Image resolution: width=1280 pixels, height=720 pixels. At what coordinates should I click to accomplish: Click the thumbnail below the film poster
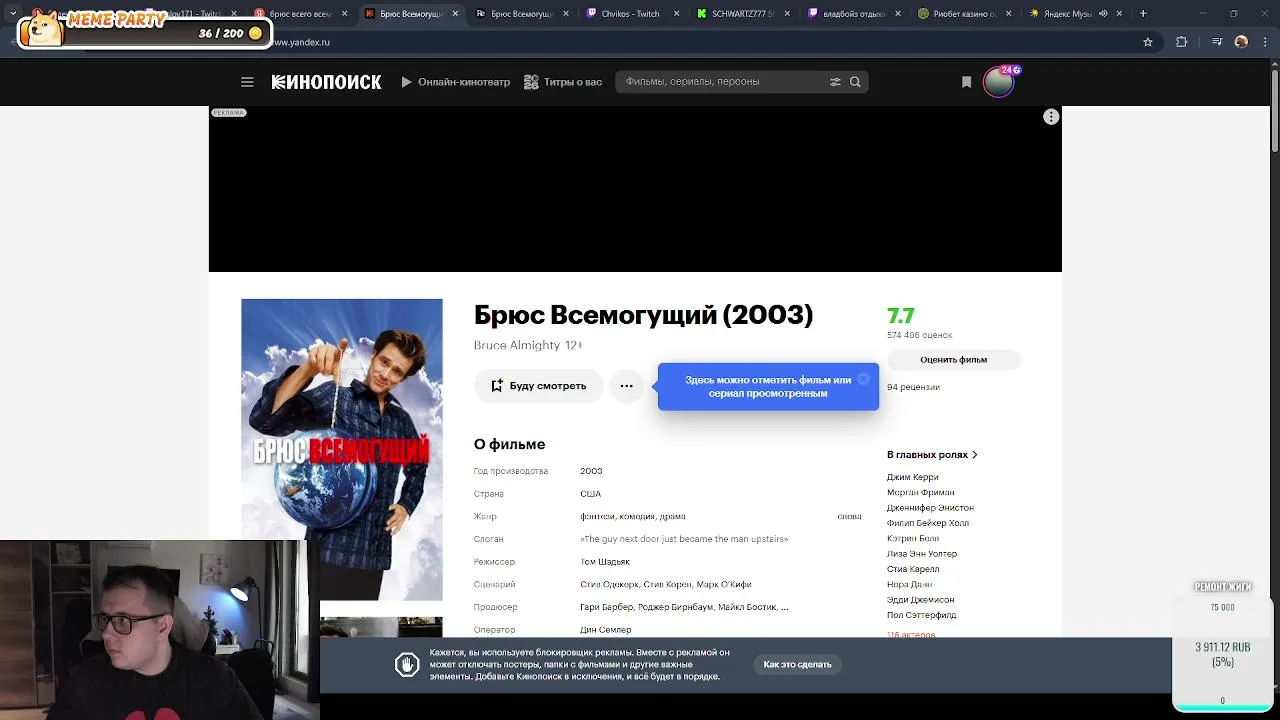coord(381,627)
